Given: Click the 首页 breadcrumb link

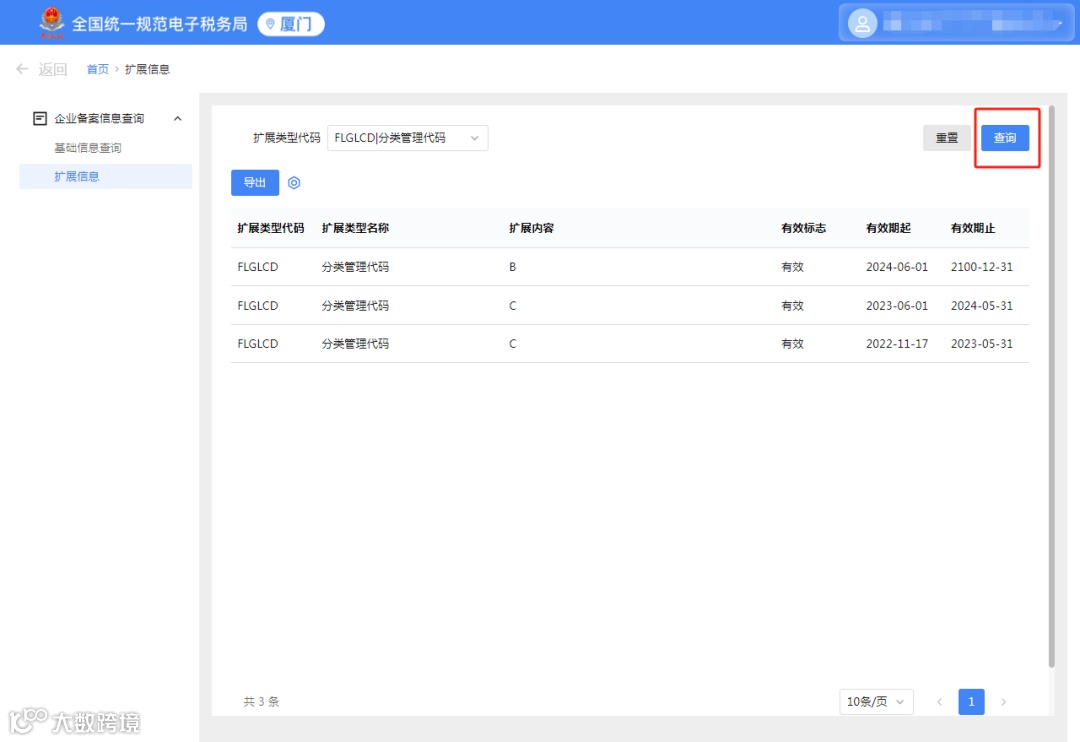Looking at the screenshot, I should [97, 69].
